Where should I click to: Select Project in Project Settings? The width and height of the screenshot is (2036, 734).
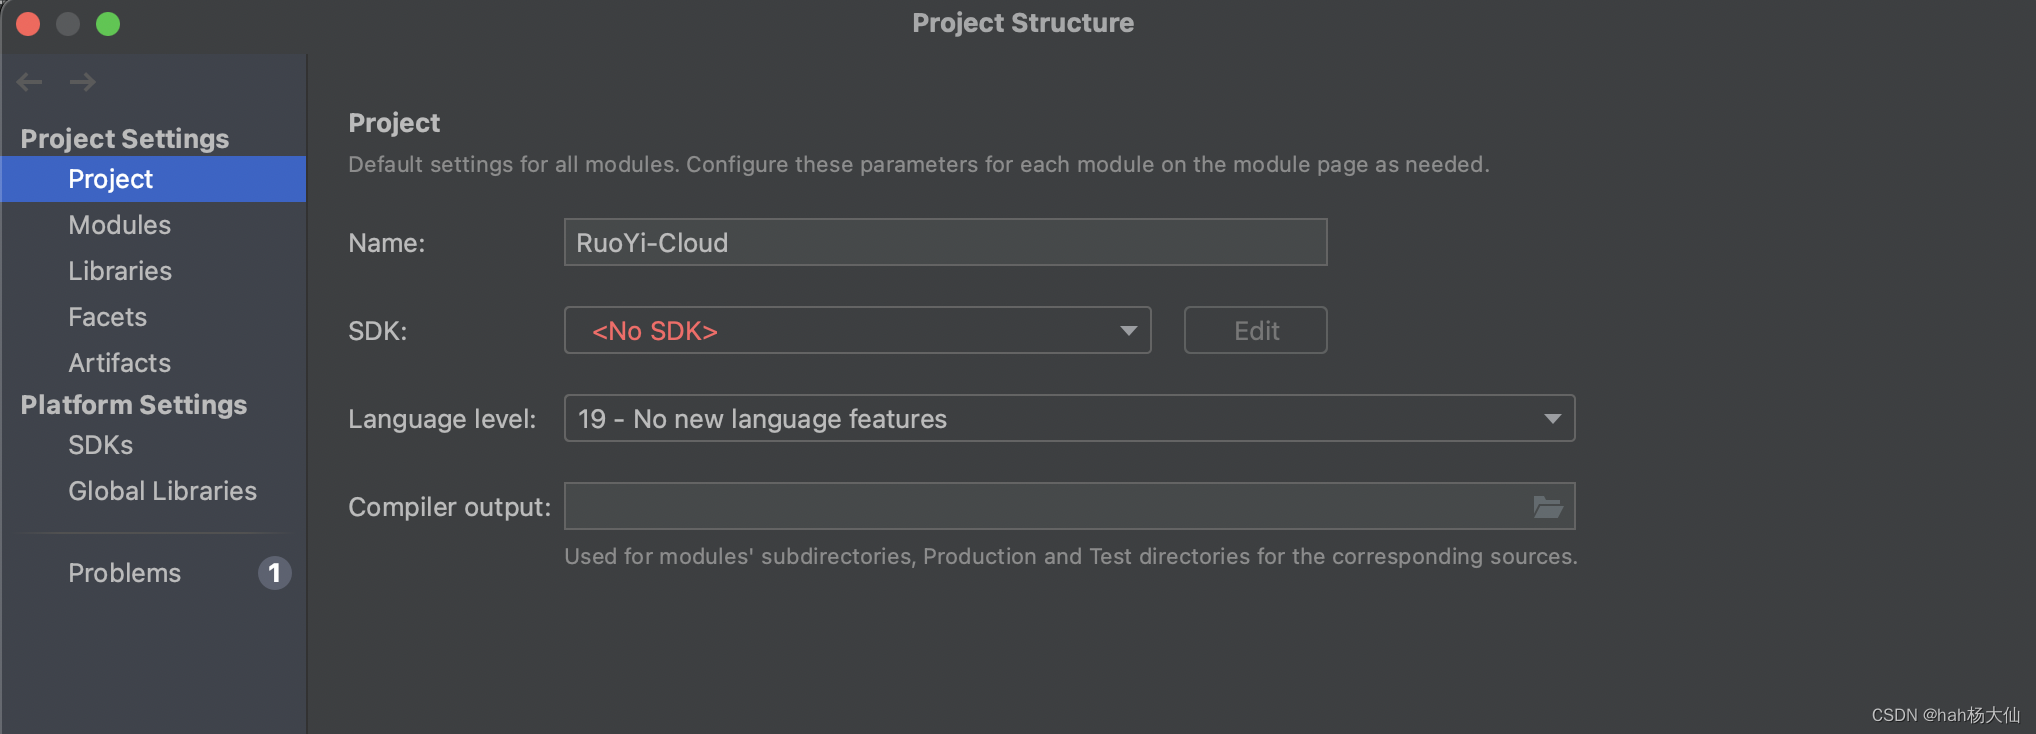pyautogui.click(x=110, y=179)
